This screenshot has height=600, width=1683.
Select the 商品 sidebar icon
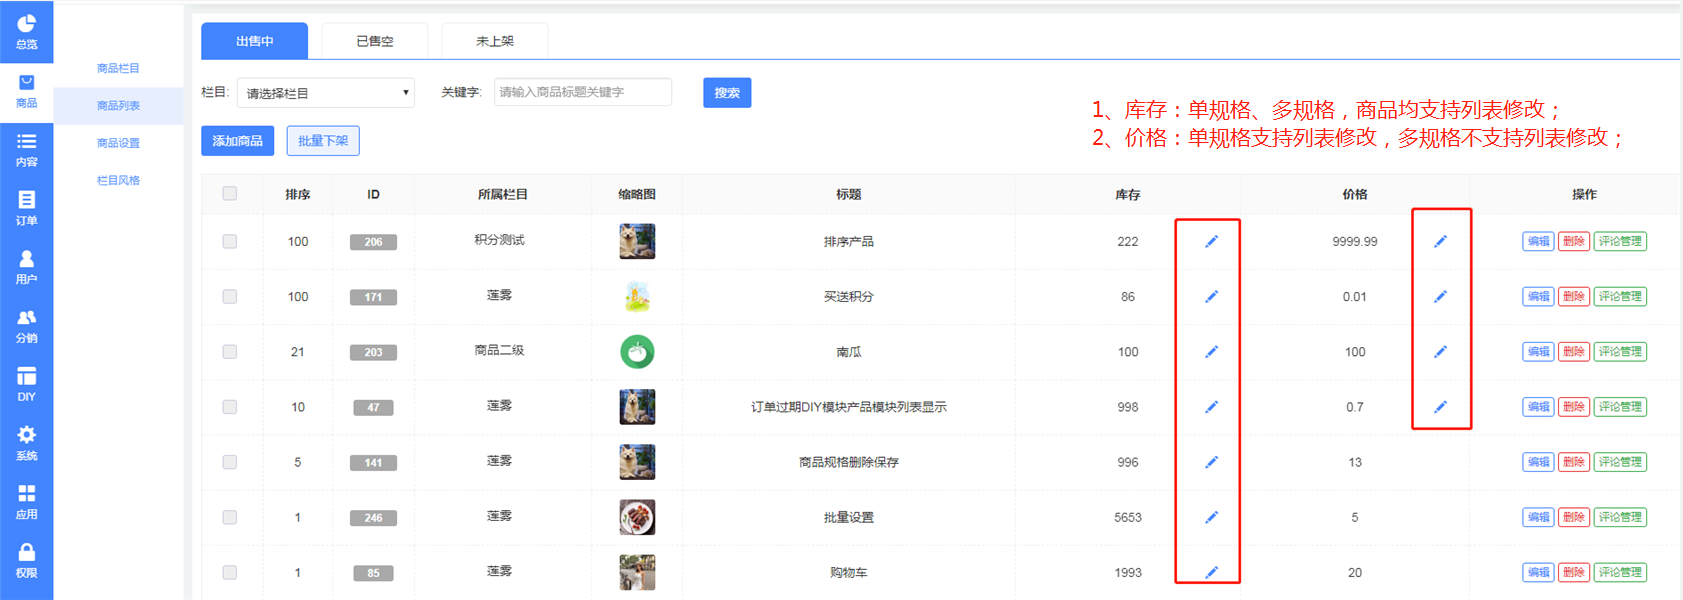point(26,91)
